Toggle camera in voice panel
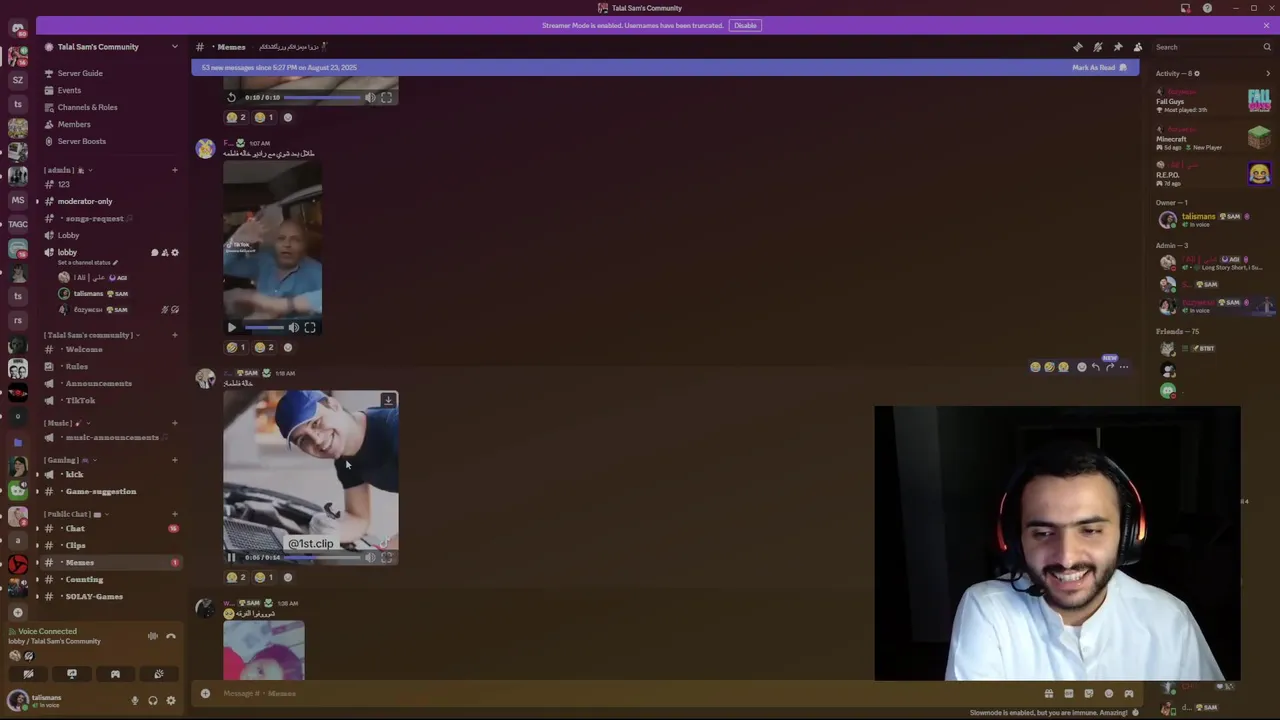Image resolution: width=1280 pixels, height=720 pixels. 29,674
